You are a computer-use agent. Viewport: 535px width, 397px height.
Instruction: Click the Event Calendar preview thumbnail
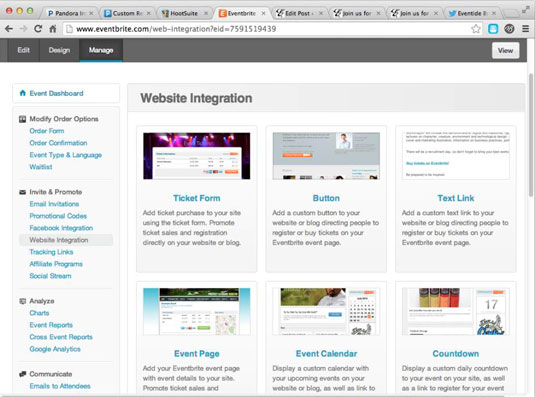326,311
